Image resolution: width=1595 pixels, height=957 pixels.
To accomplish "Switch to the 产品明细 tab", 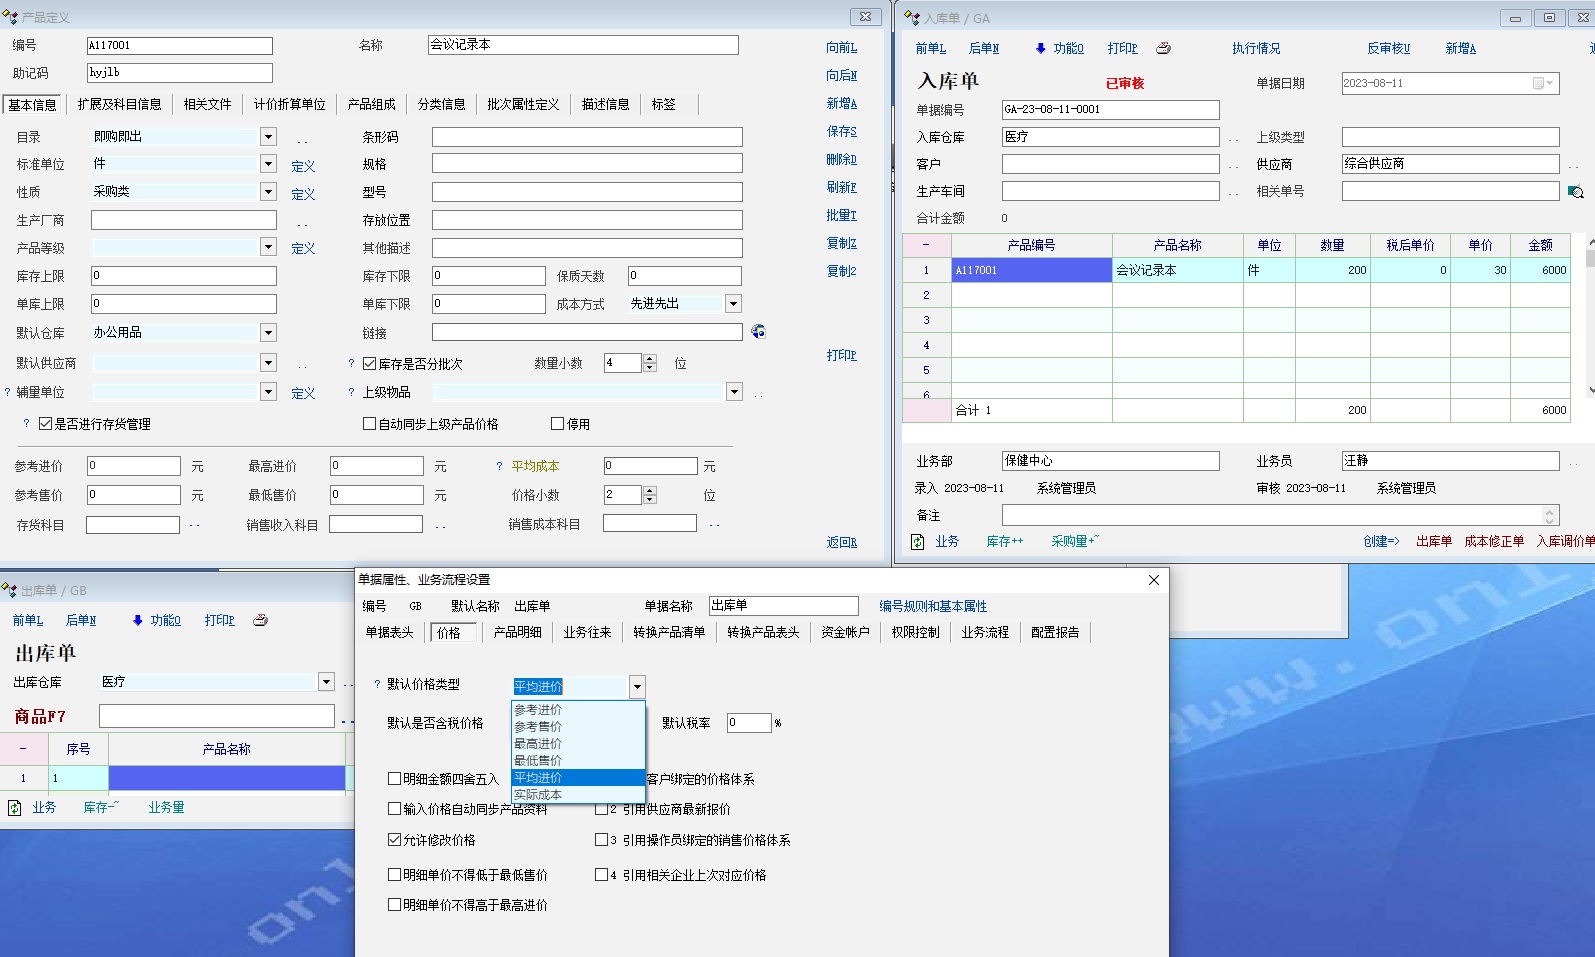I will pos(517,633).
